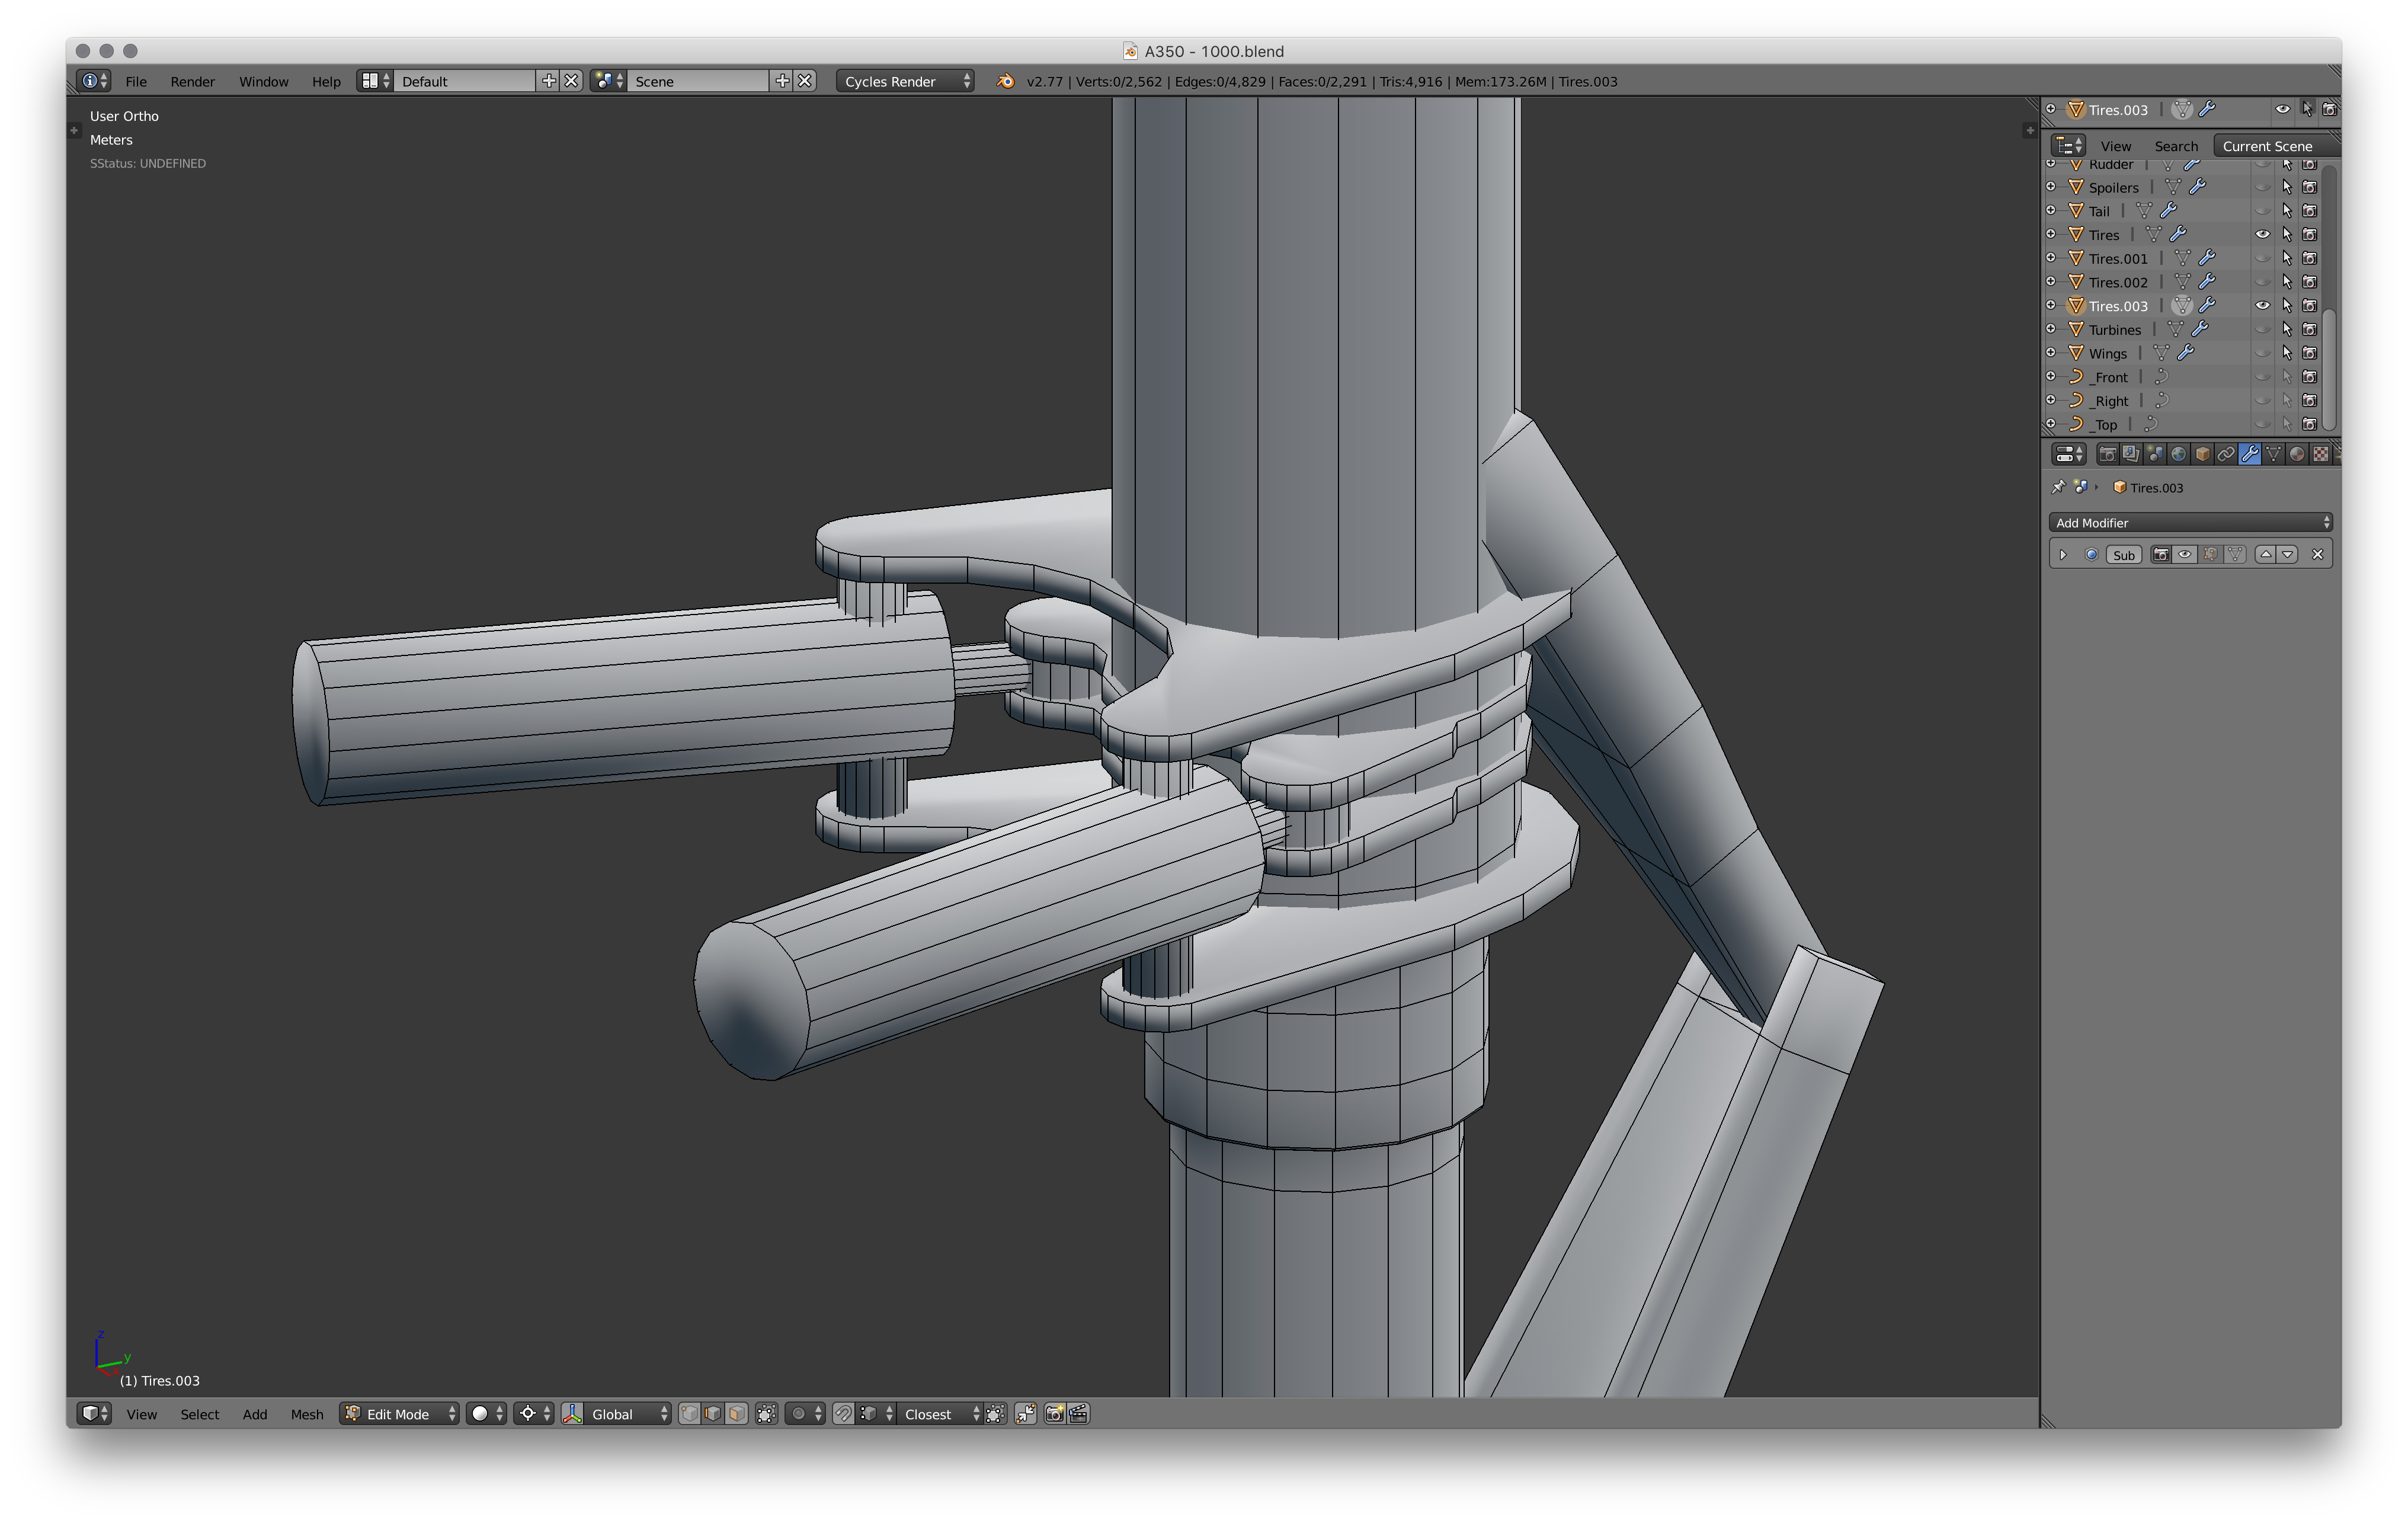
Task: Open the File menu
Action: (x=136, y=81)
